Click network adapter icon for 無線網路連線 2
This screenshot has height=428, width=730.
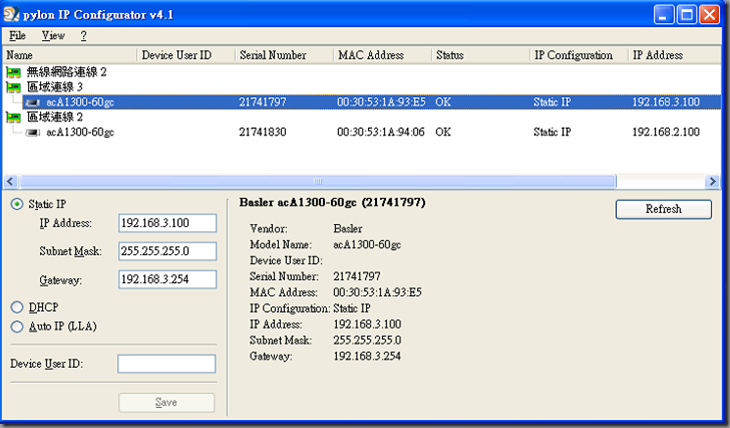(14, 72)
